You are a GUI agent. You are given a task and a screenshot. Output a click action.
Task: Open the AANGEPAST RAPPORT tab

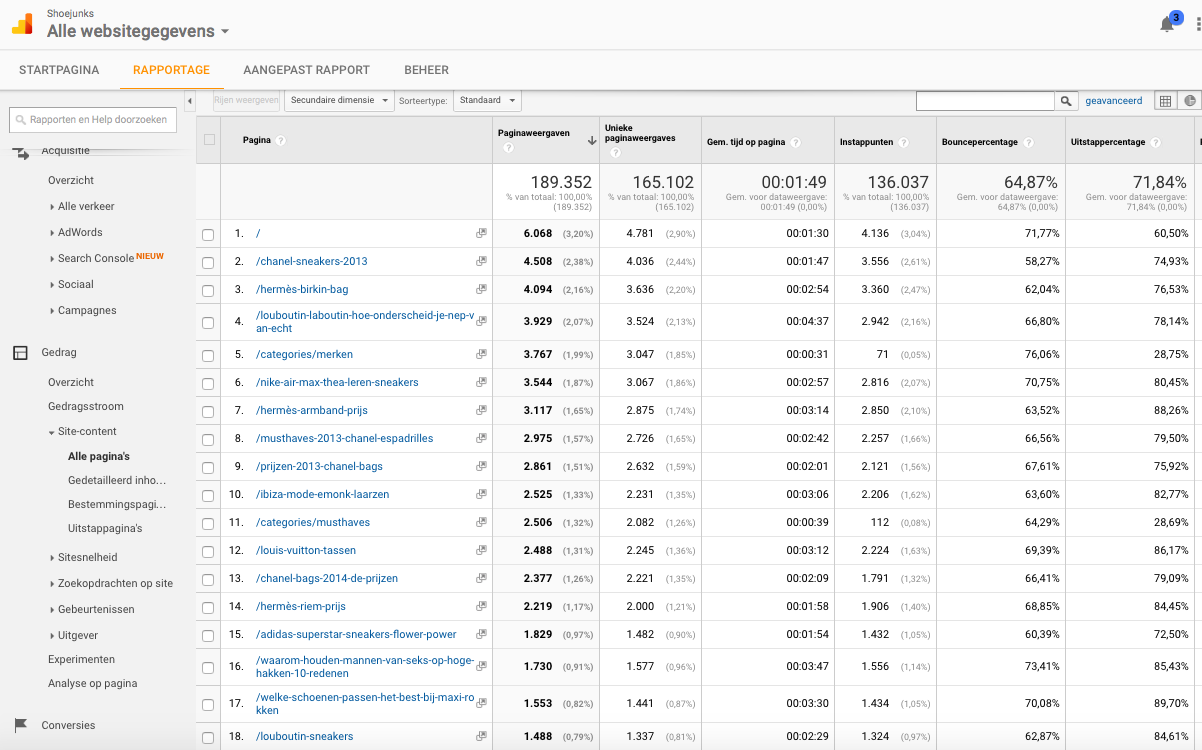[x=306, y=70]
